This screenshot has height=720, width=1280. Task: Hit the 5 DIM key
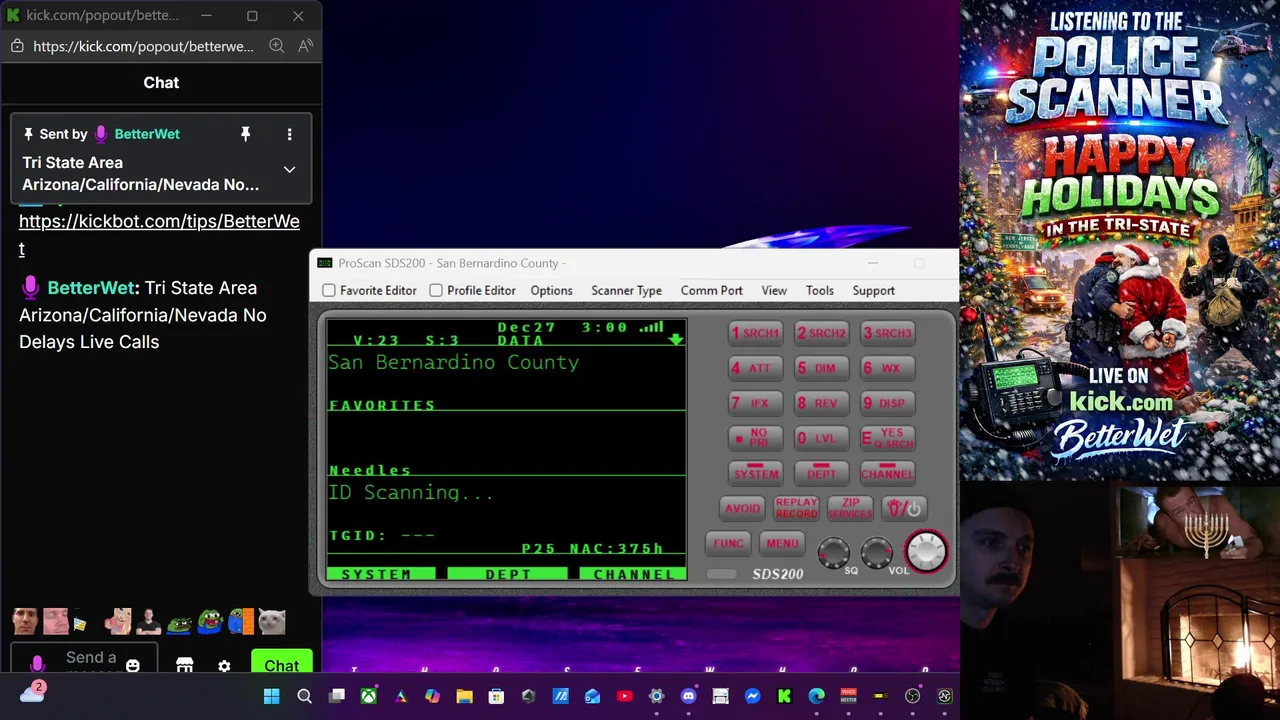821,368
